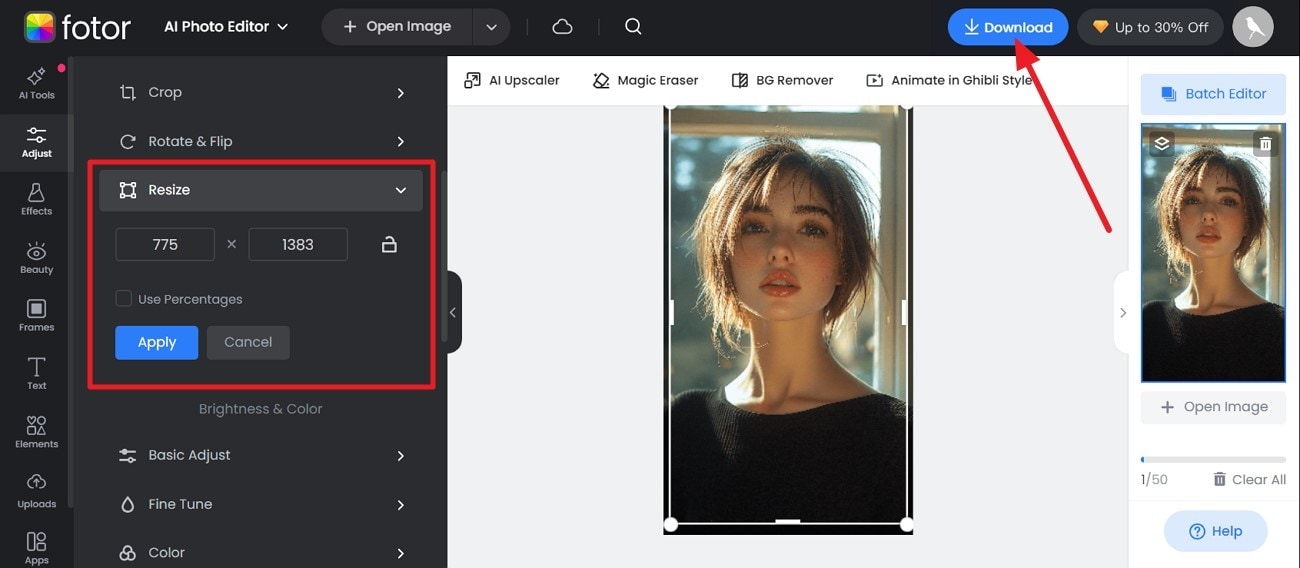
Task: Click the height field showing 1383
Action: tap(298, 244)
